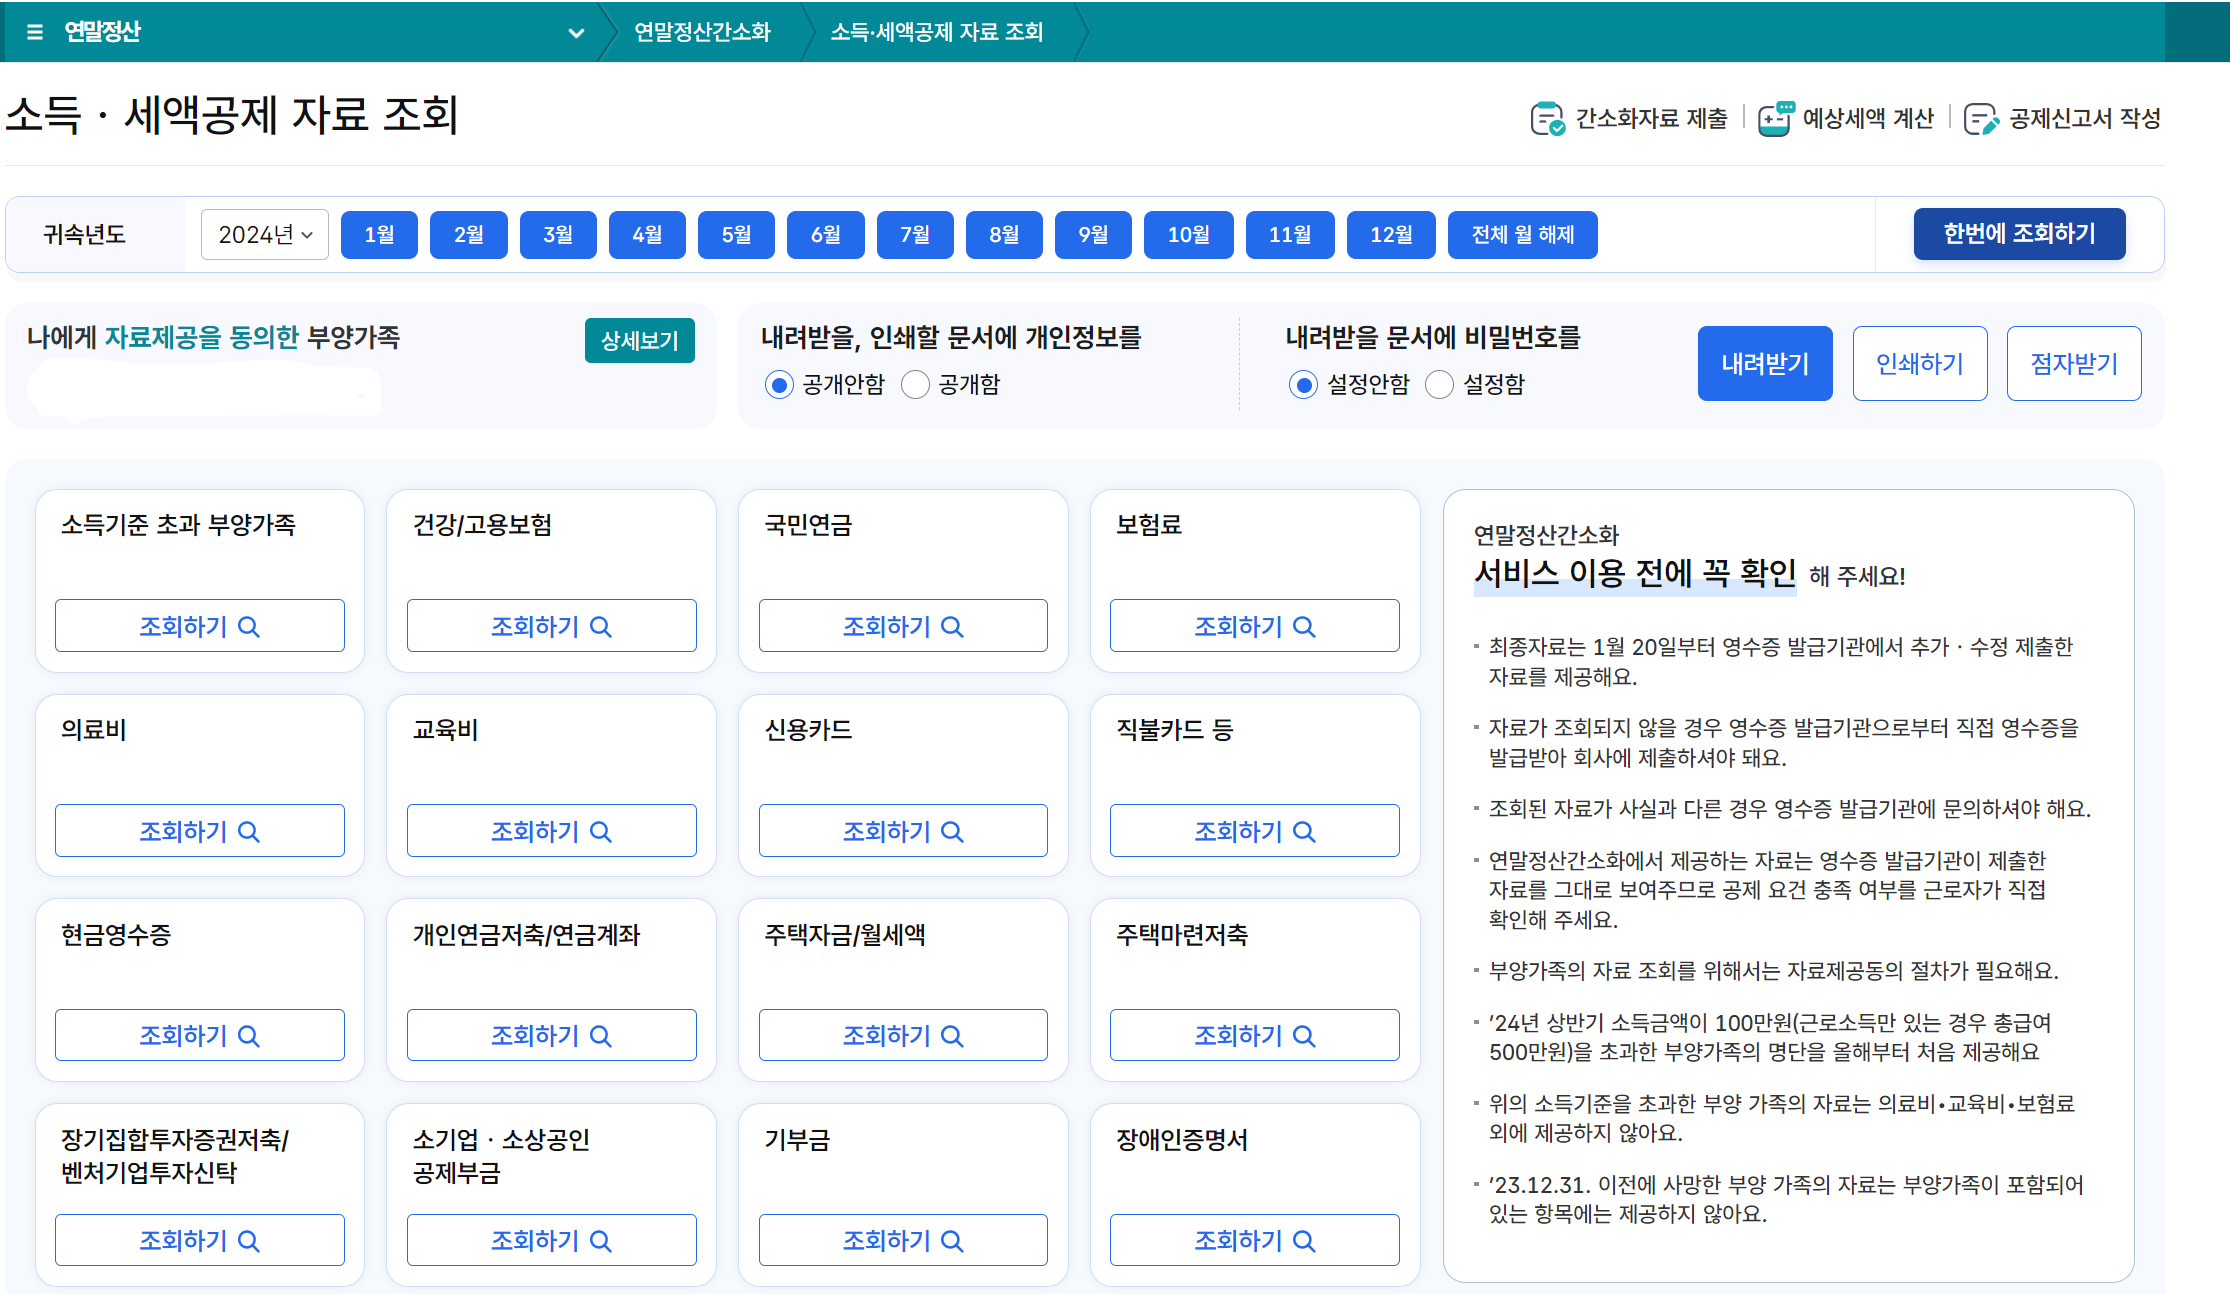
Task: Go to 연말정산간소화 breadcrumb
Action: [702, 32]
